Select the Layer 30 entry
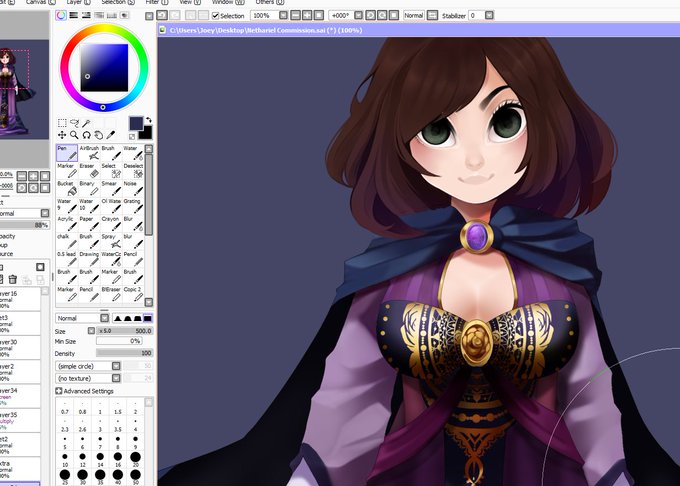 click(20, 347)
